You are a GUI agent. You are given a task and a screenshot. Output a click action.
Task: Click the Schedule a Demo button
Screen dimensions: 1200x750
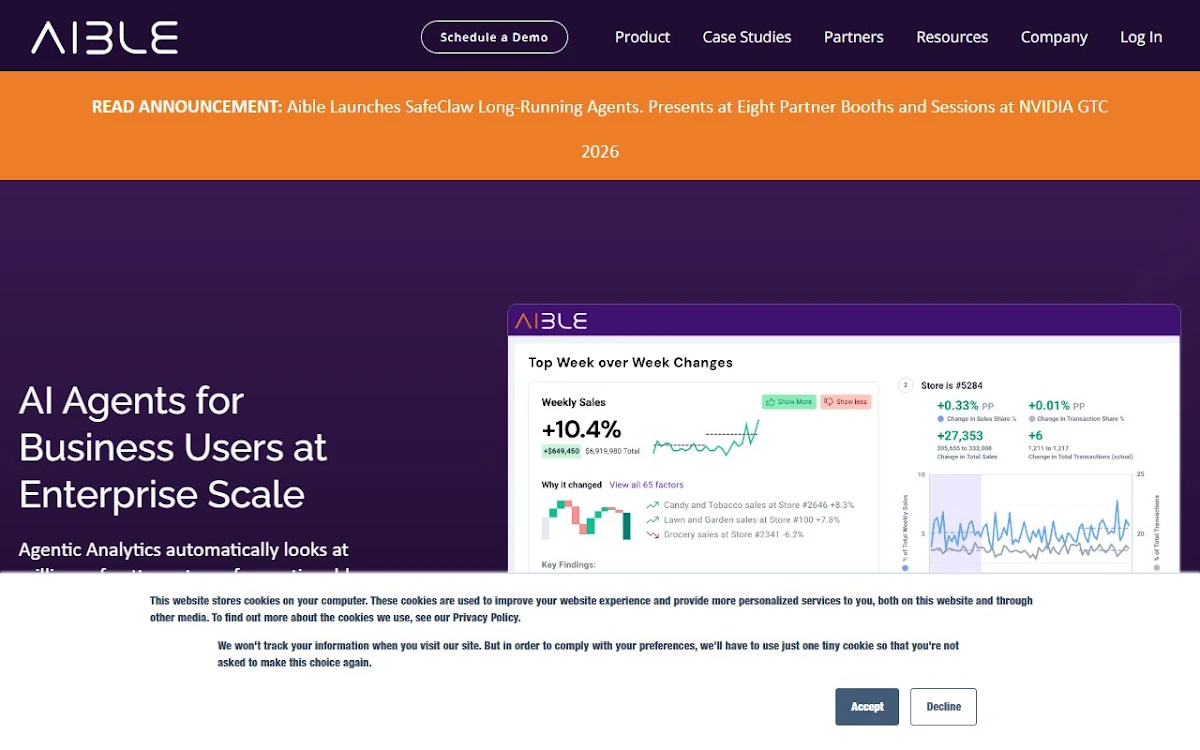(494, 37)
